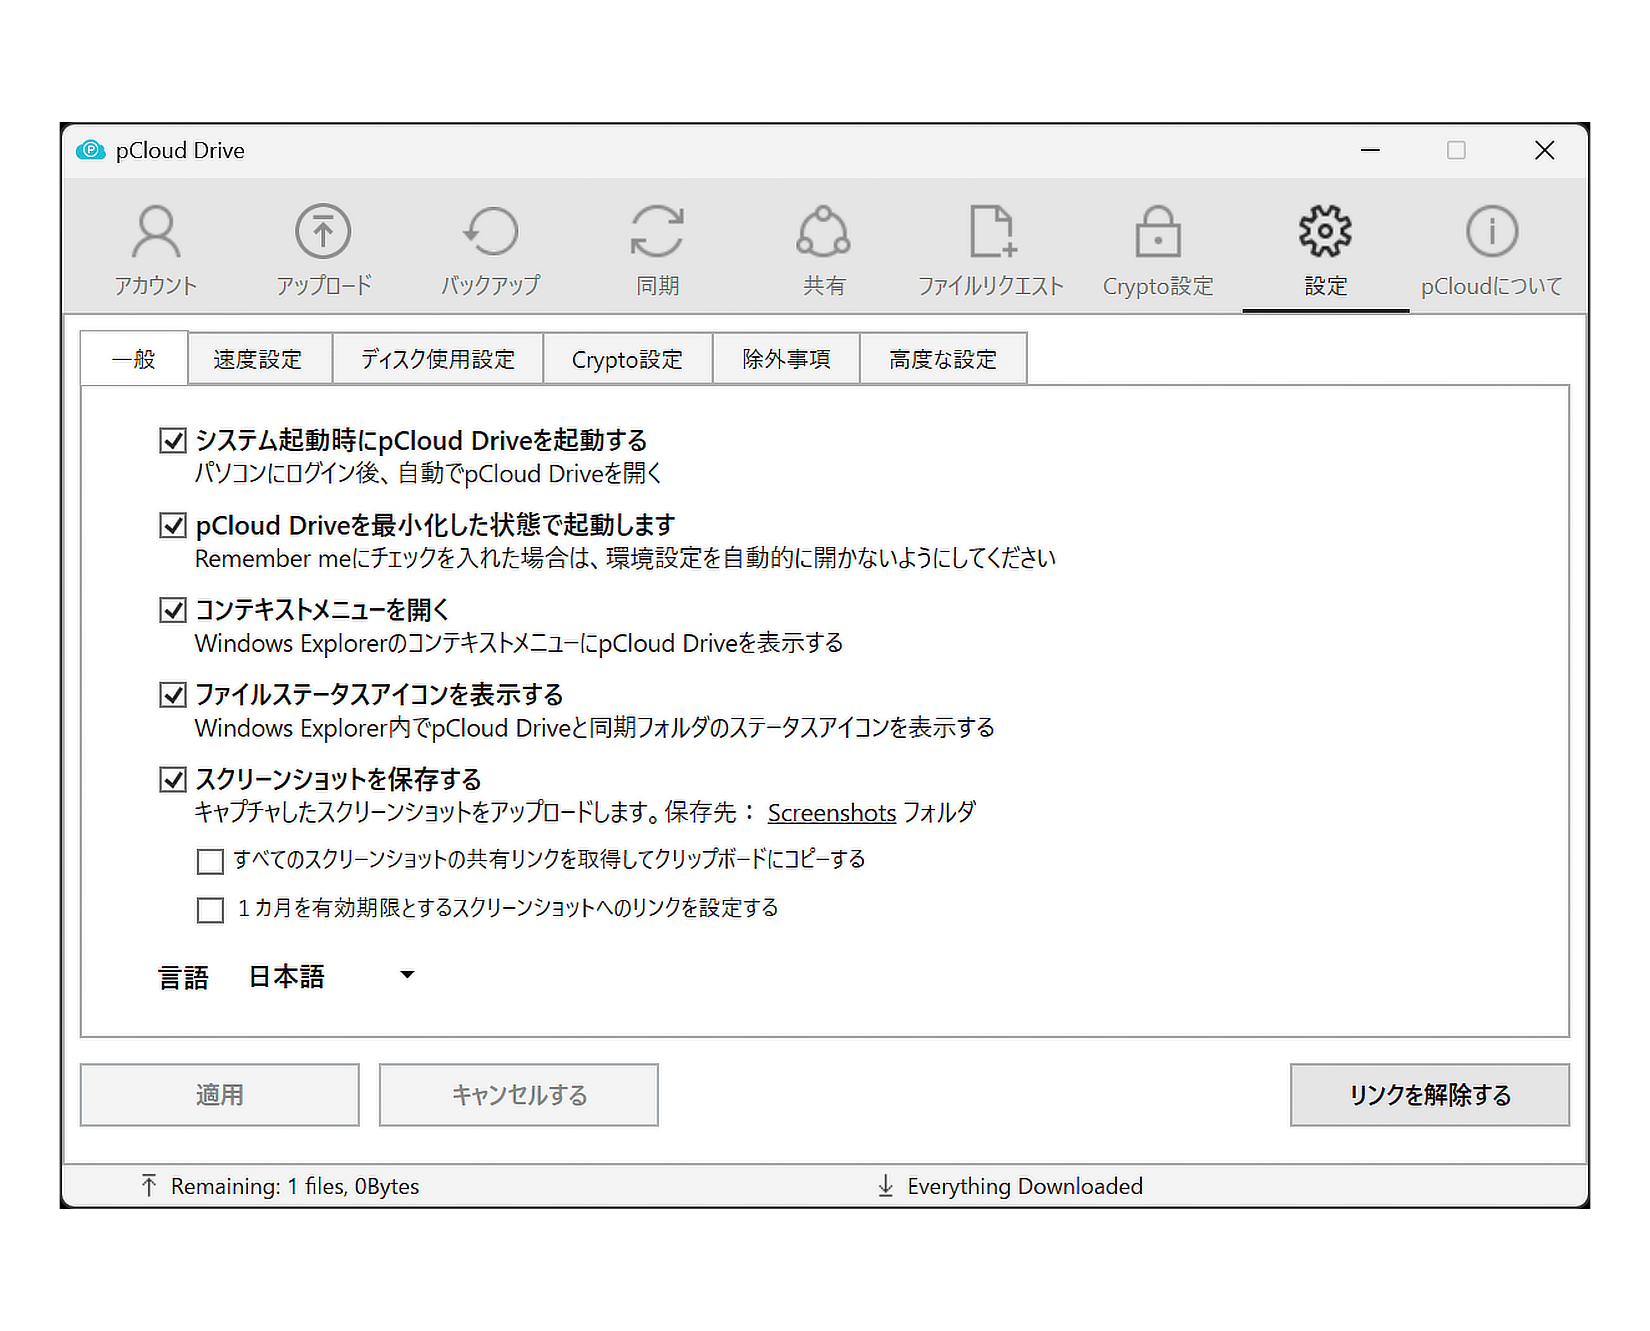Click the 言語 label
Image resolution: width=1650 pixels, height=1331 pixels.
click(184, 977)
